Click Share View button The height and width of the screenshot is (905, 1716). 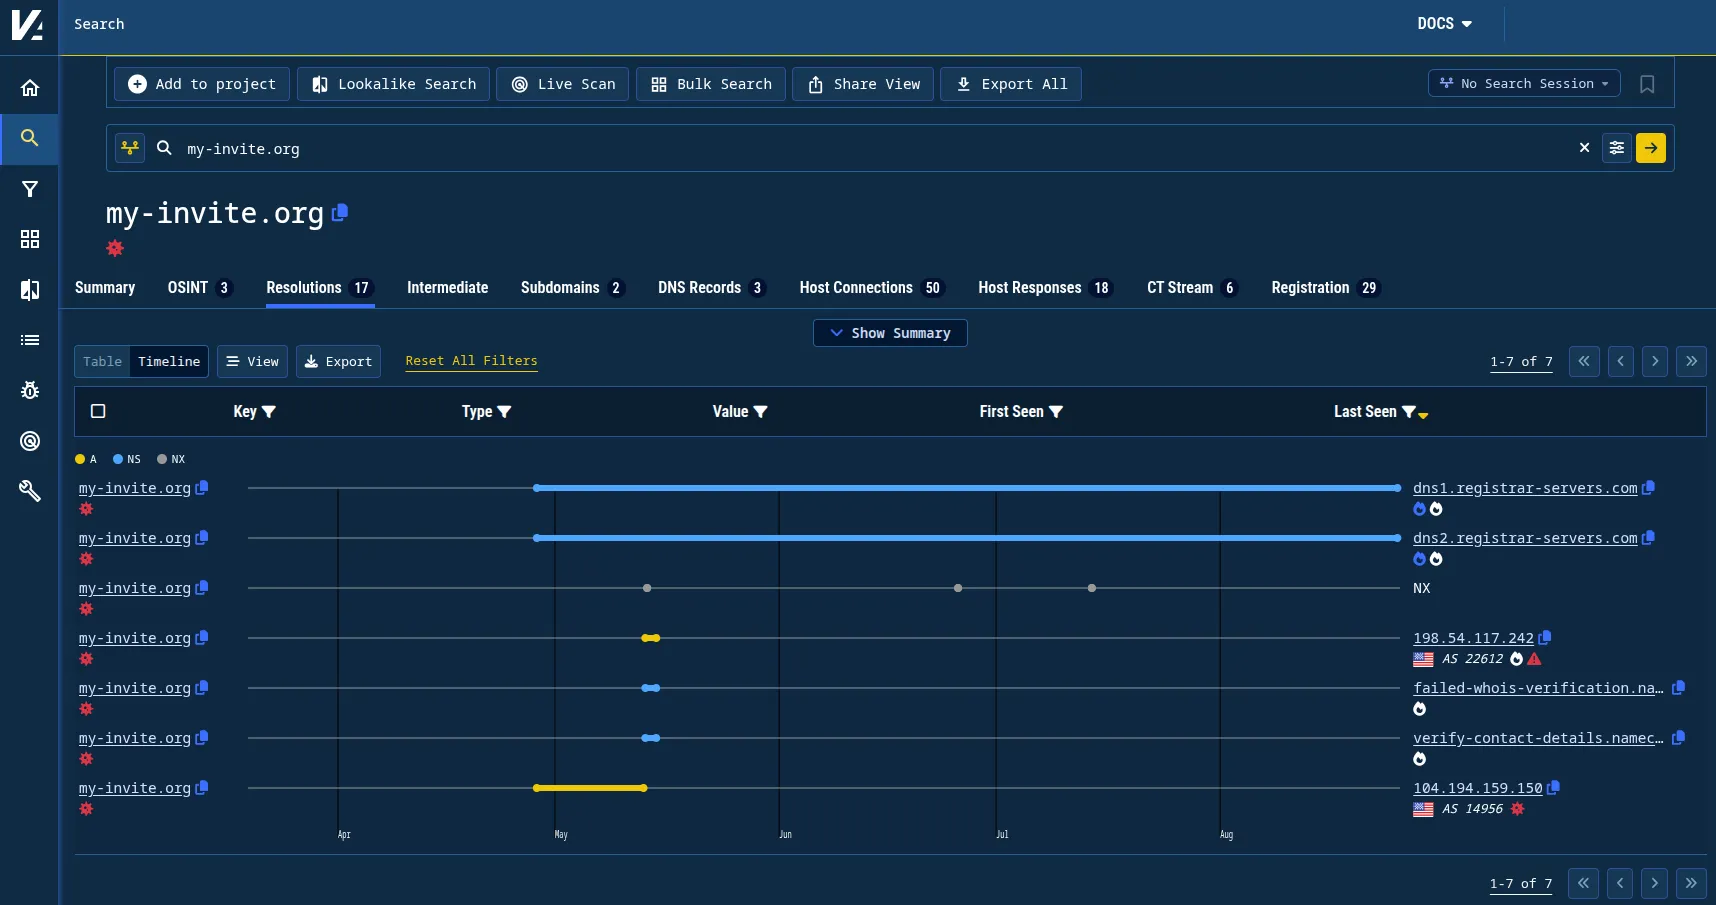tap(863, 84)
